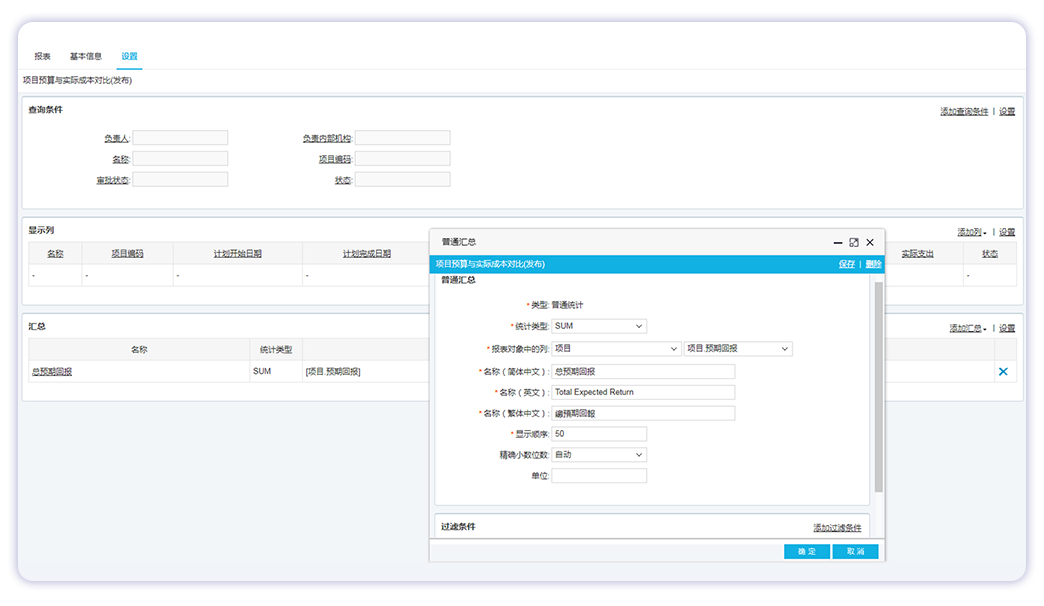Open the 统计类型 dropdown showing SUM

click(598, 326)
